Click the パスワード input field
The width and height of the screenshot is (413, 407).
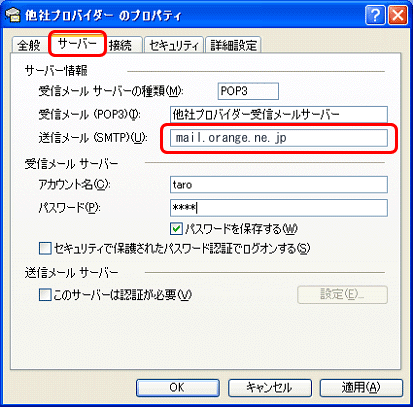tap(279, 208)
